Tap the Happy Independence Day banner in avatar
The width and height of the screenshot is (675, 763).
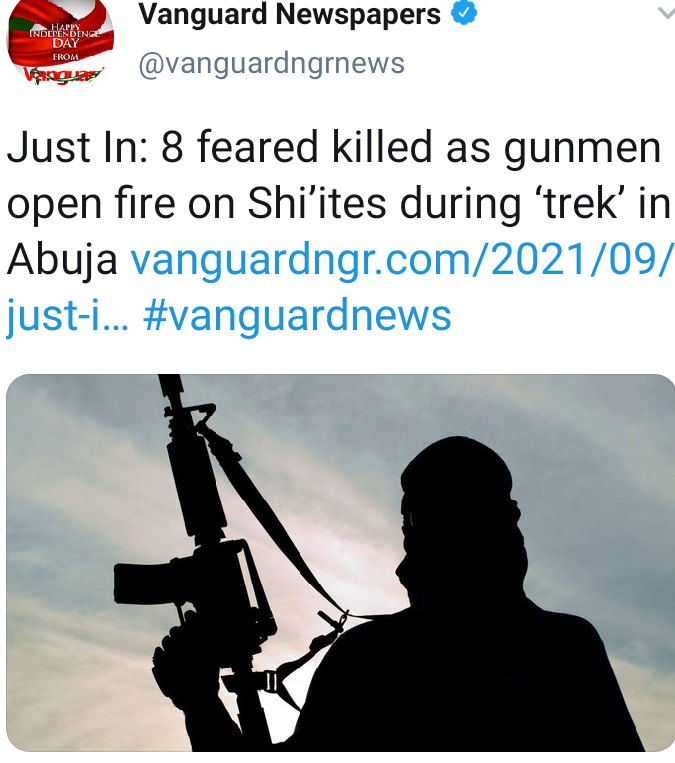click(x=63, y=42)
